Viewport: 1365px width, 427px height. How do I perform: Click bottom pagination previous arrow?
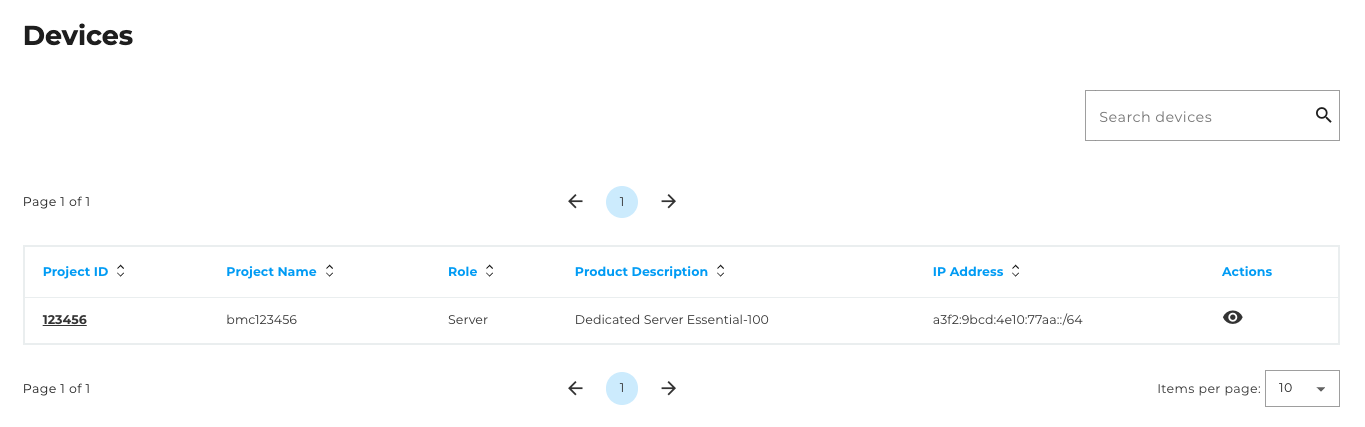tap(575, 388)
